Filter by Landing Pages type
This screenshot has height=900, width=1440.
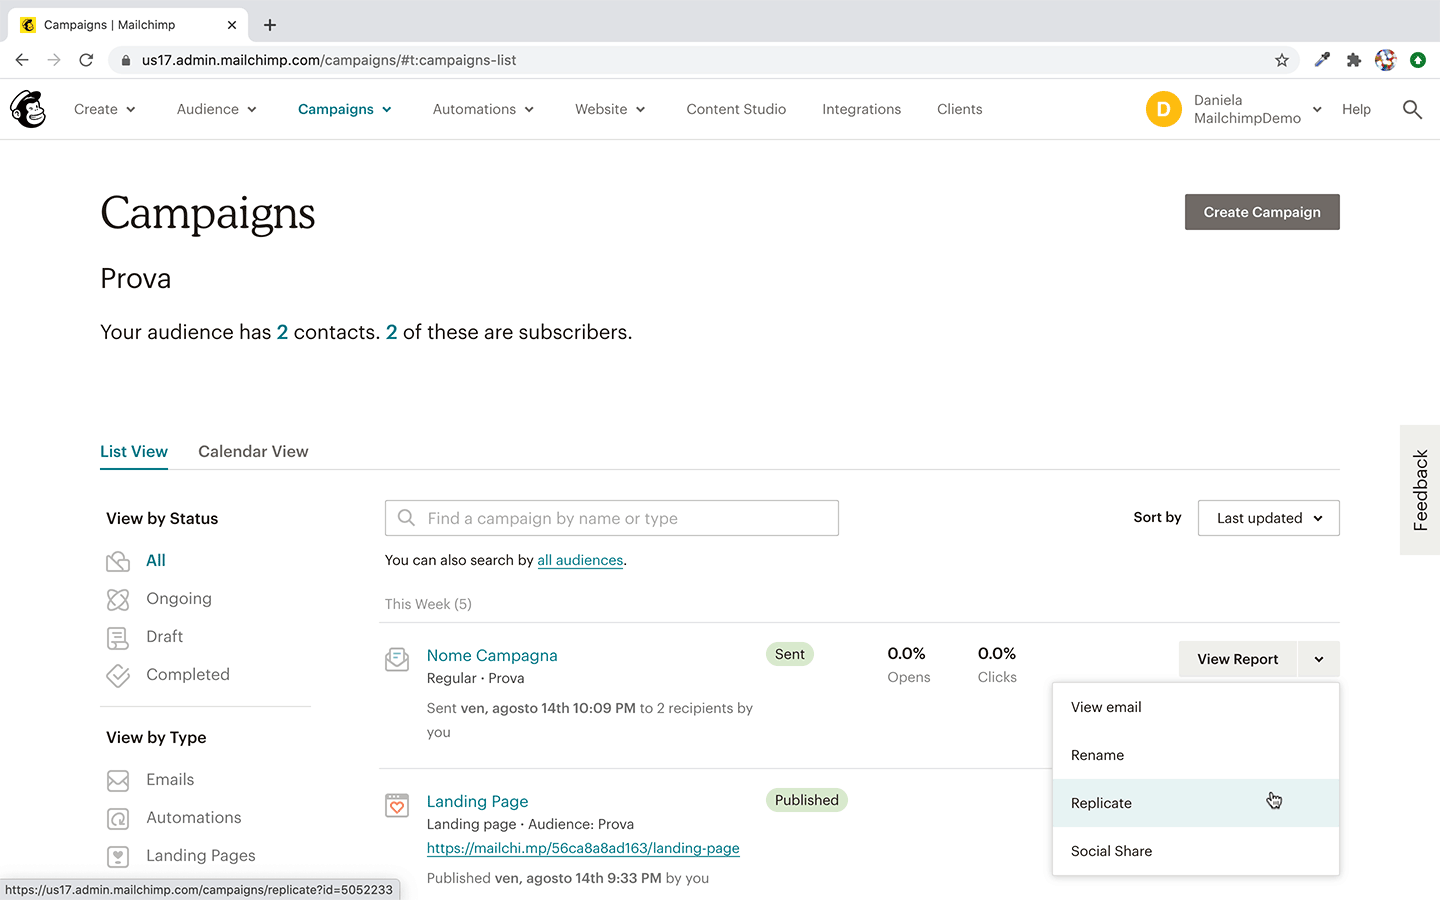click(201, 856)
